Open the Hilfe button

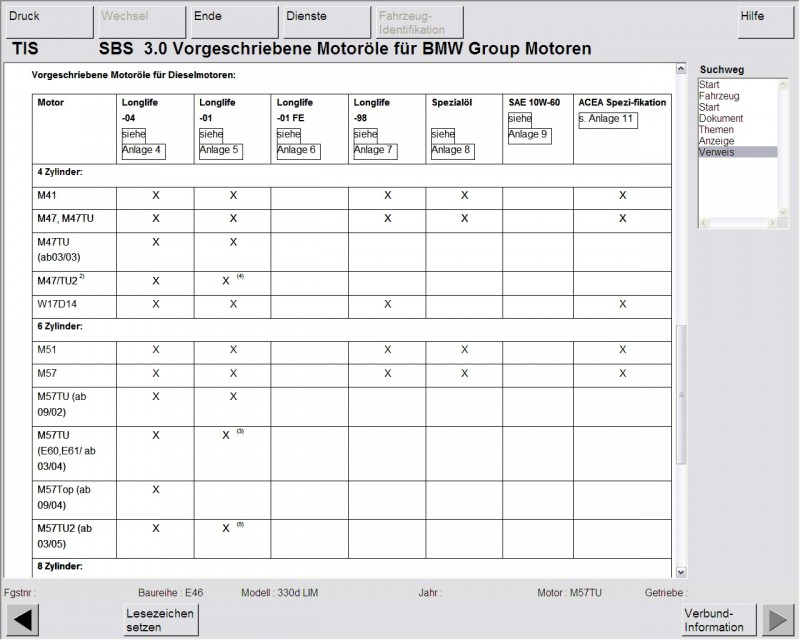[766, 22]
